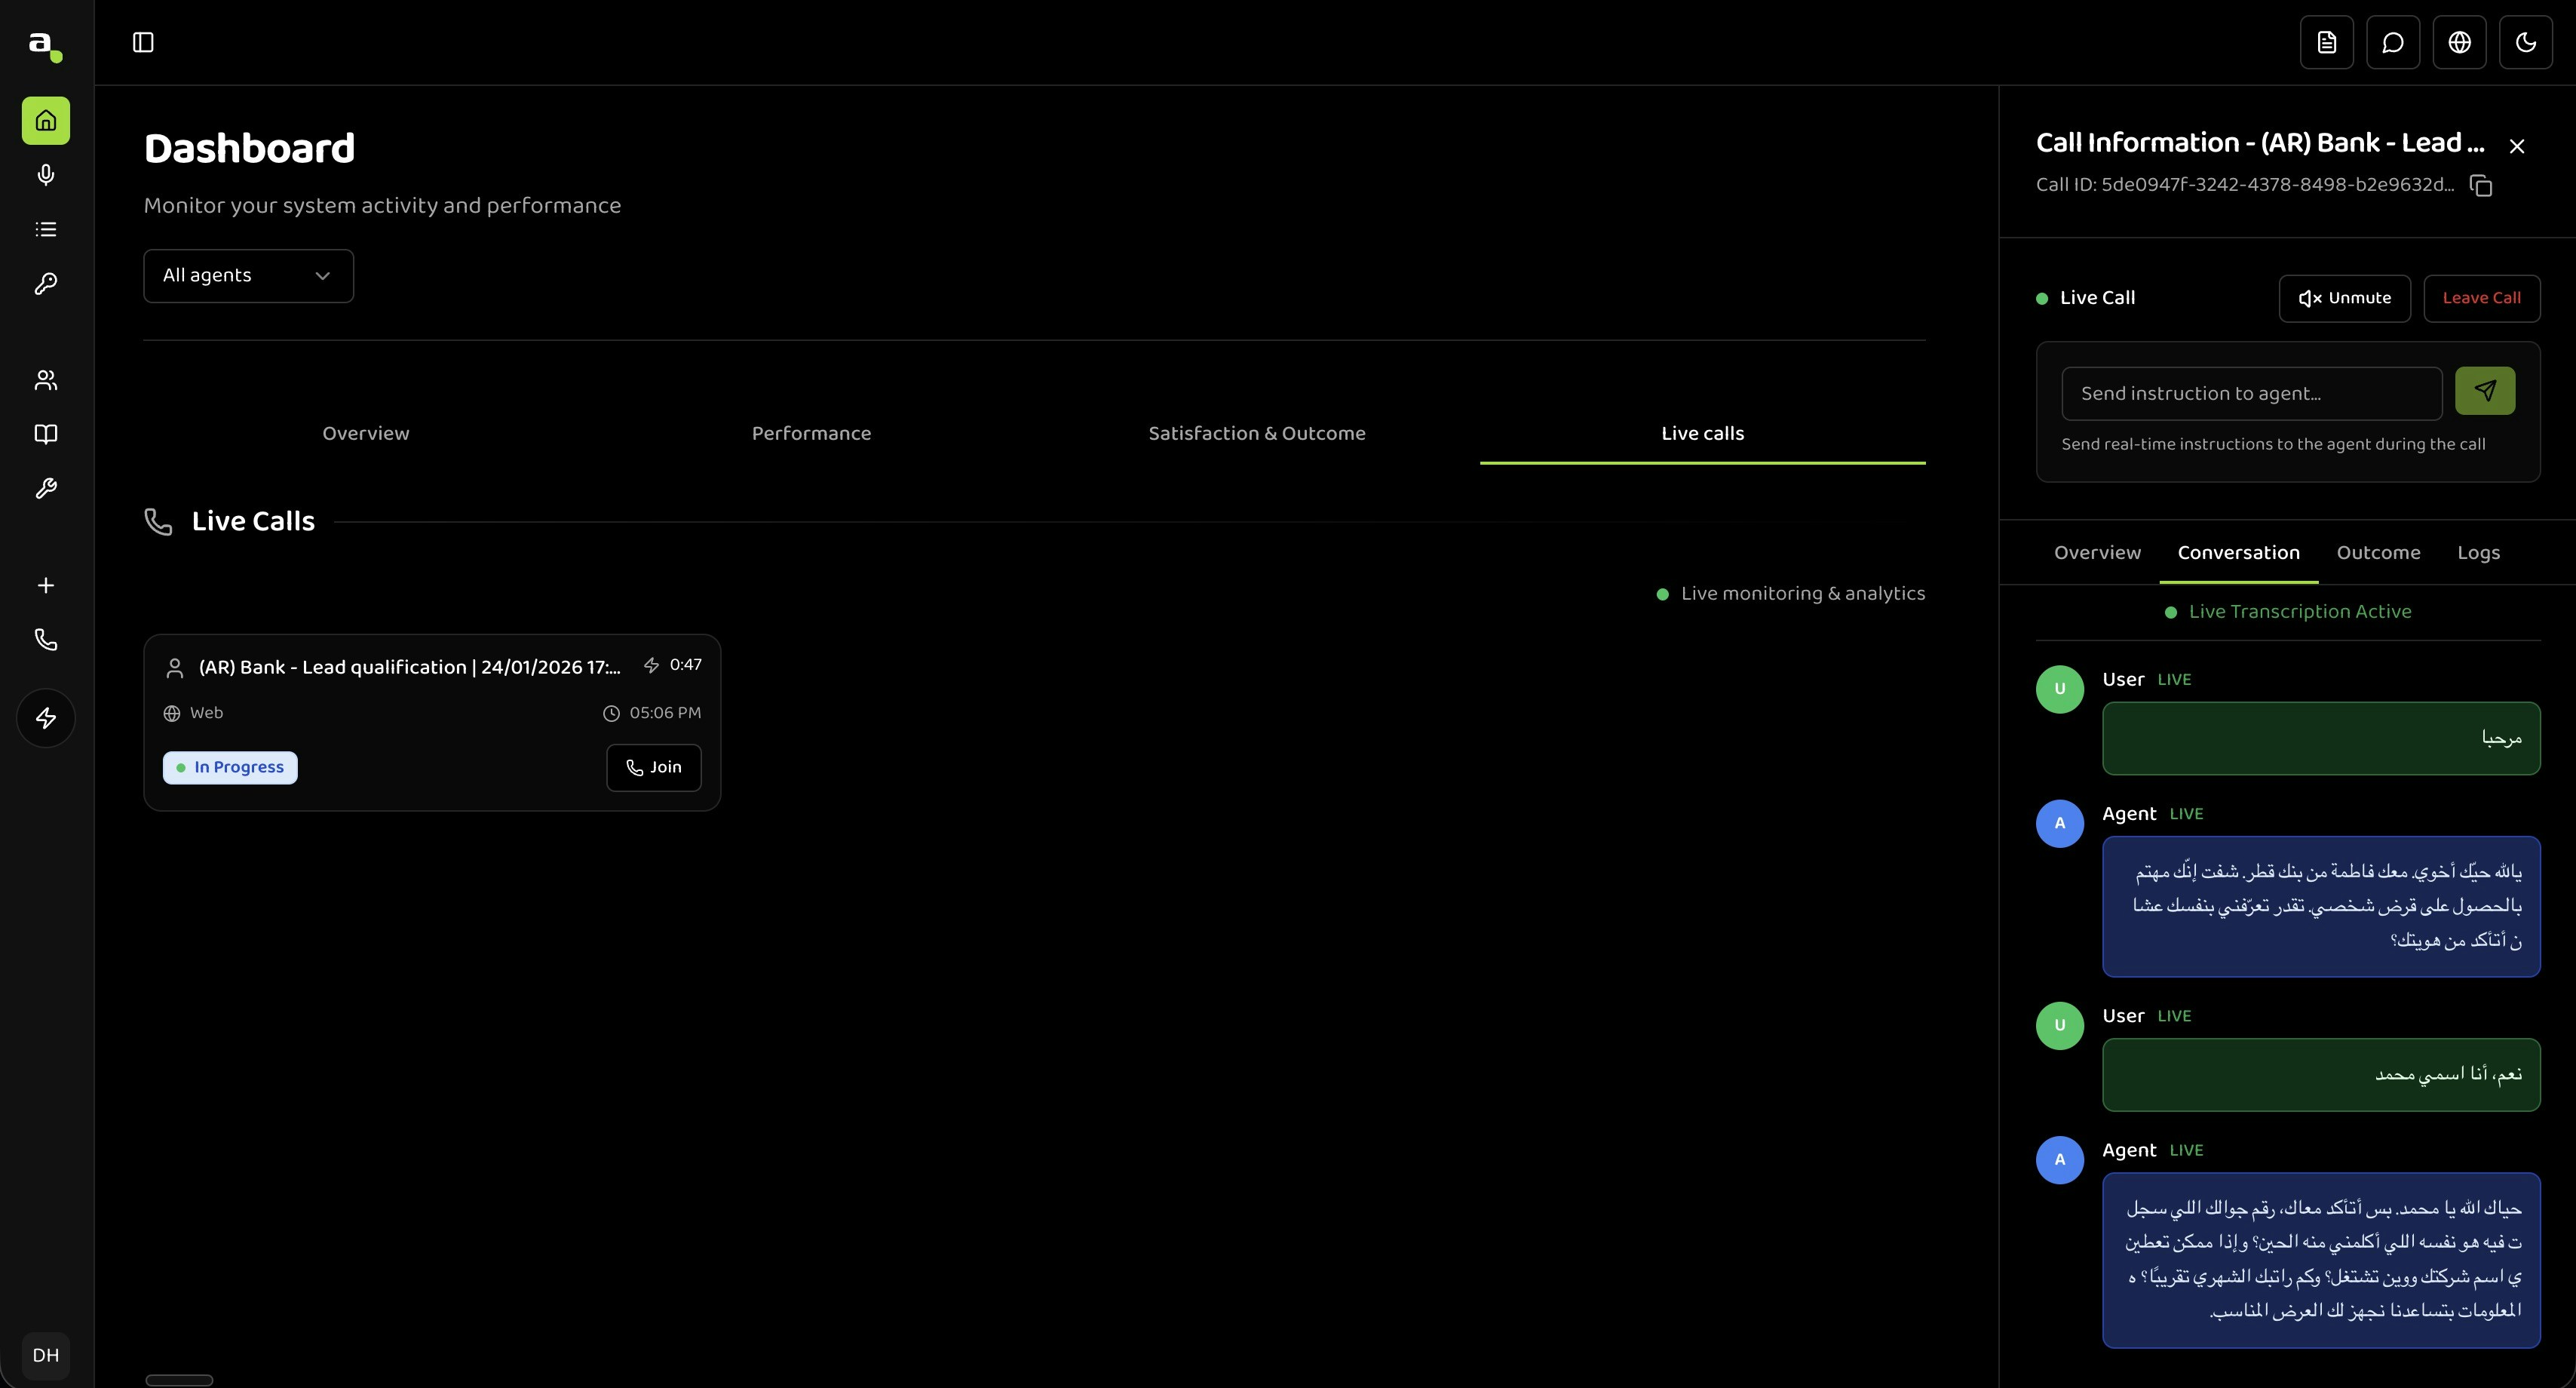Open the list view icon in the sidebar
Screen dimensions: 2576x1388
click(45, 228)
